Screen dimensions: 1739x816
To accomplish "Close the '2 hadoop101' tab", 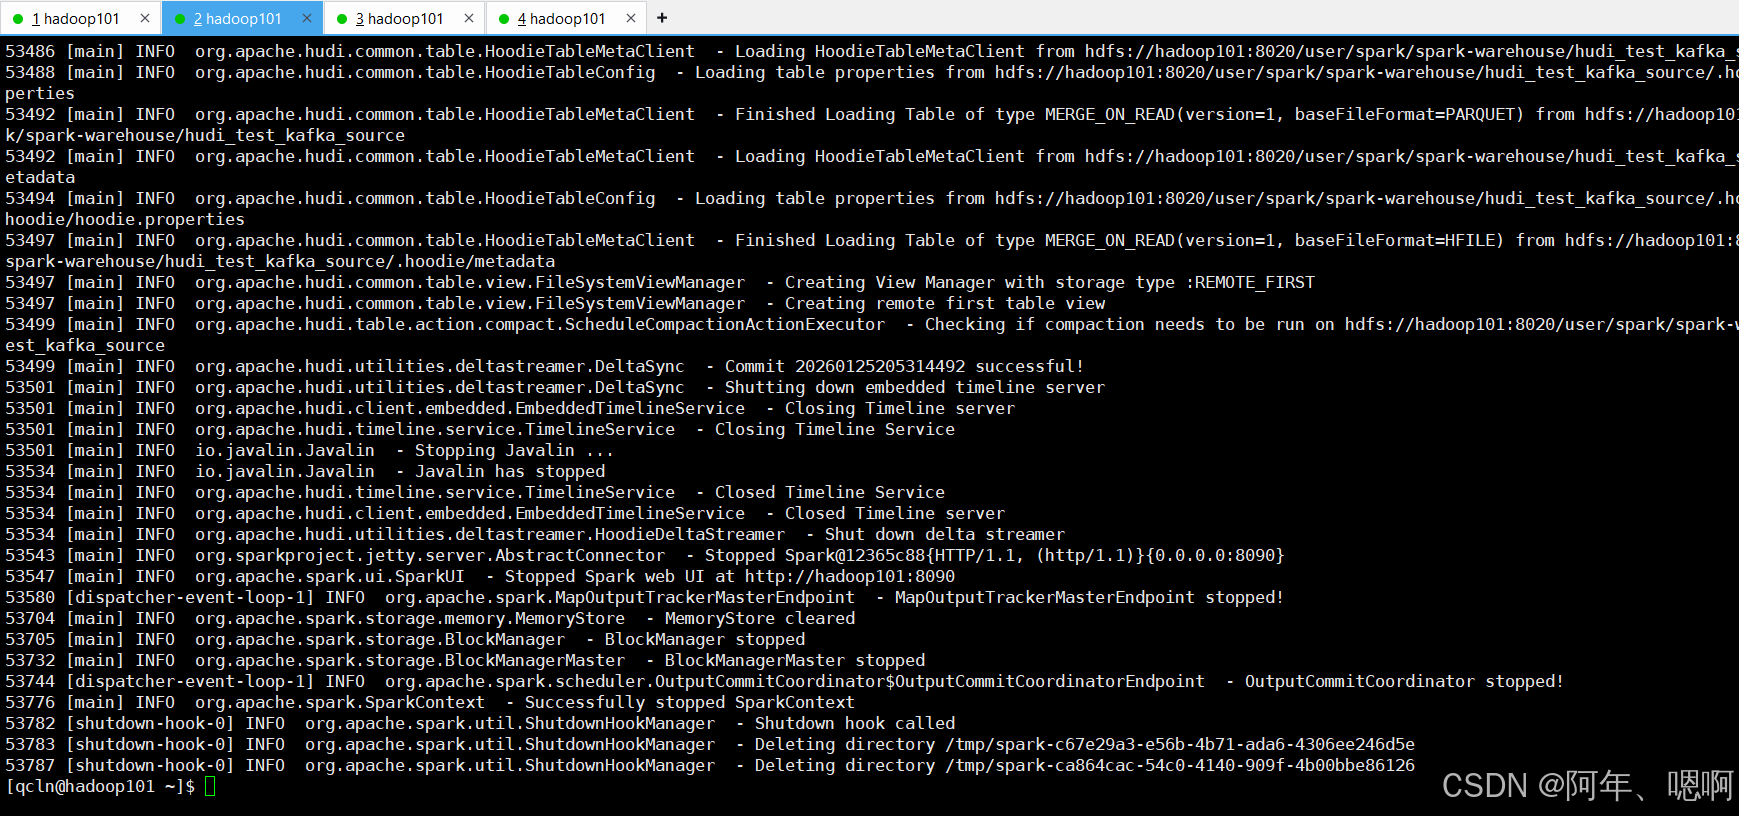I will (307, 18).
